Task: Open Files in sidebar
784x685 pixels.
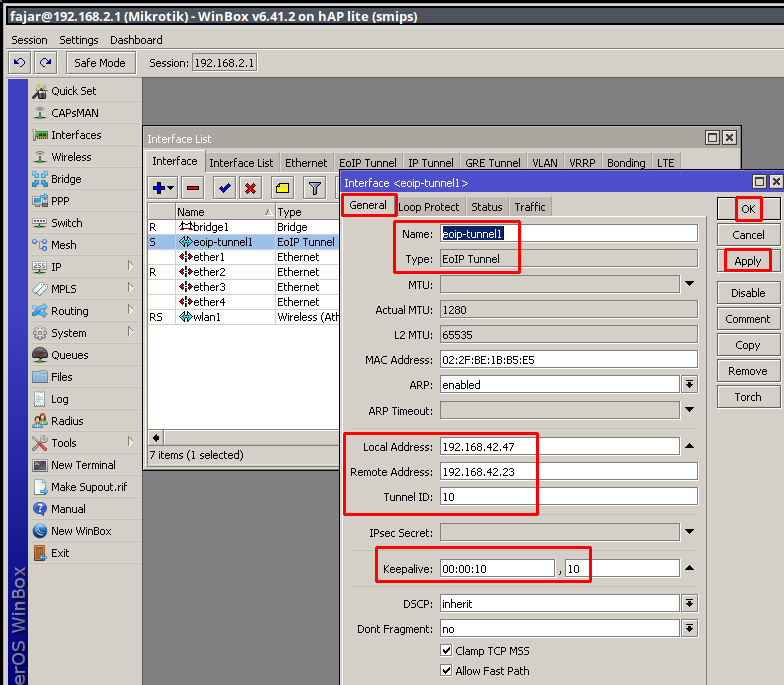Action: [62, 377]
